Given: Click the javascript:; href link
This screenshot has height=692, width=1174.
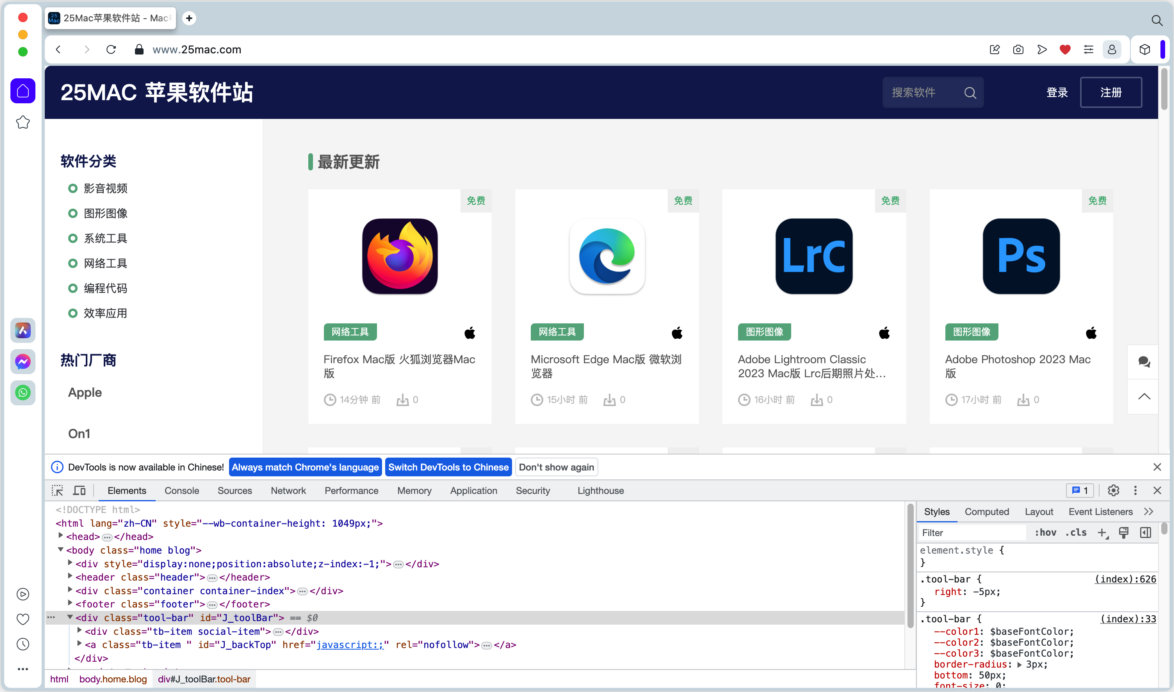Looking at the screenshot, I should [x=350, y=645].
